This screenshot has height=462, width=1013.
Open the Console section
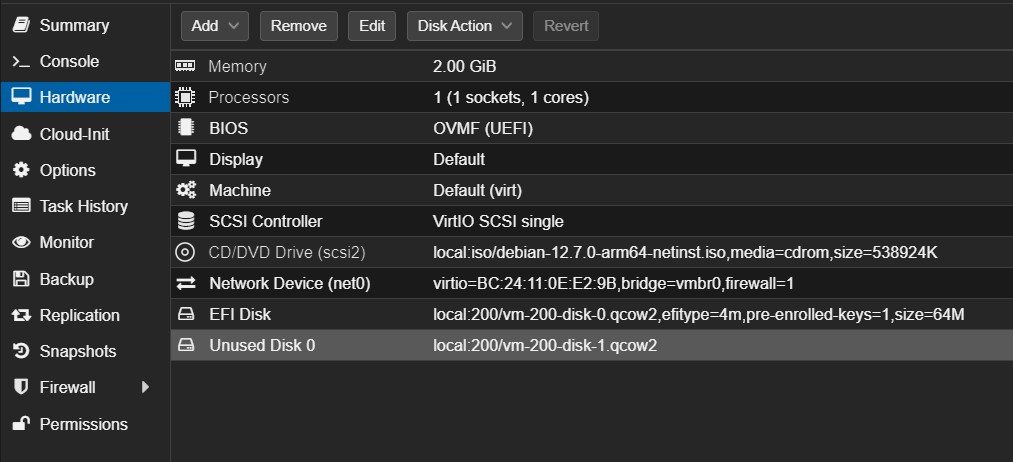pos(69,61)
